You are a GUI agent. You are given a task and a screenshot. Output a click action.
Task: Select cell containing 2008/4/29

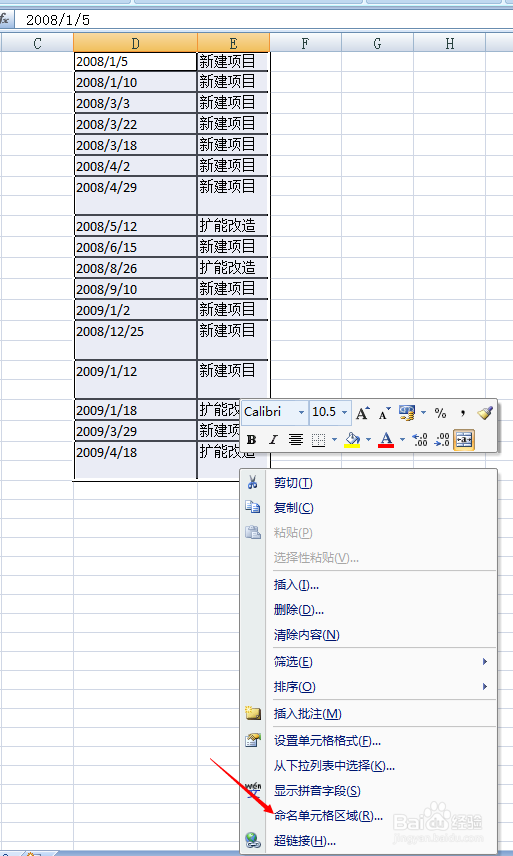click(135, 195)
